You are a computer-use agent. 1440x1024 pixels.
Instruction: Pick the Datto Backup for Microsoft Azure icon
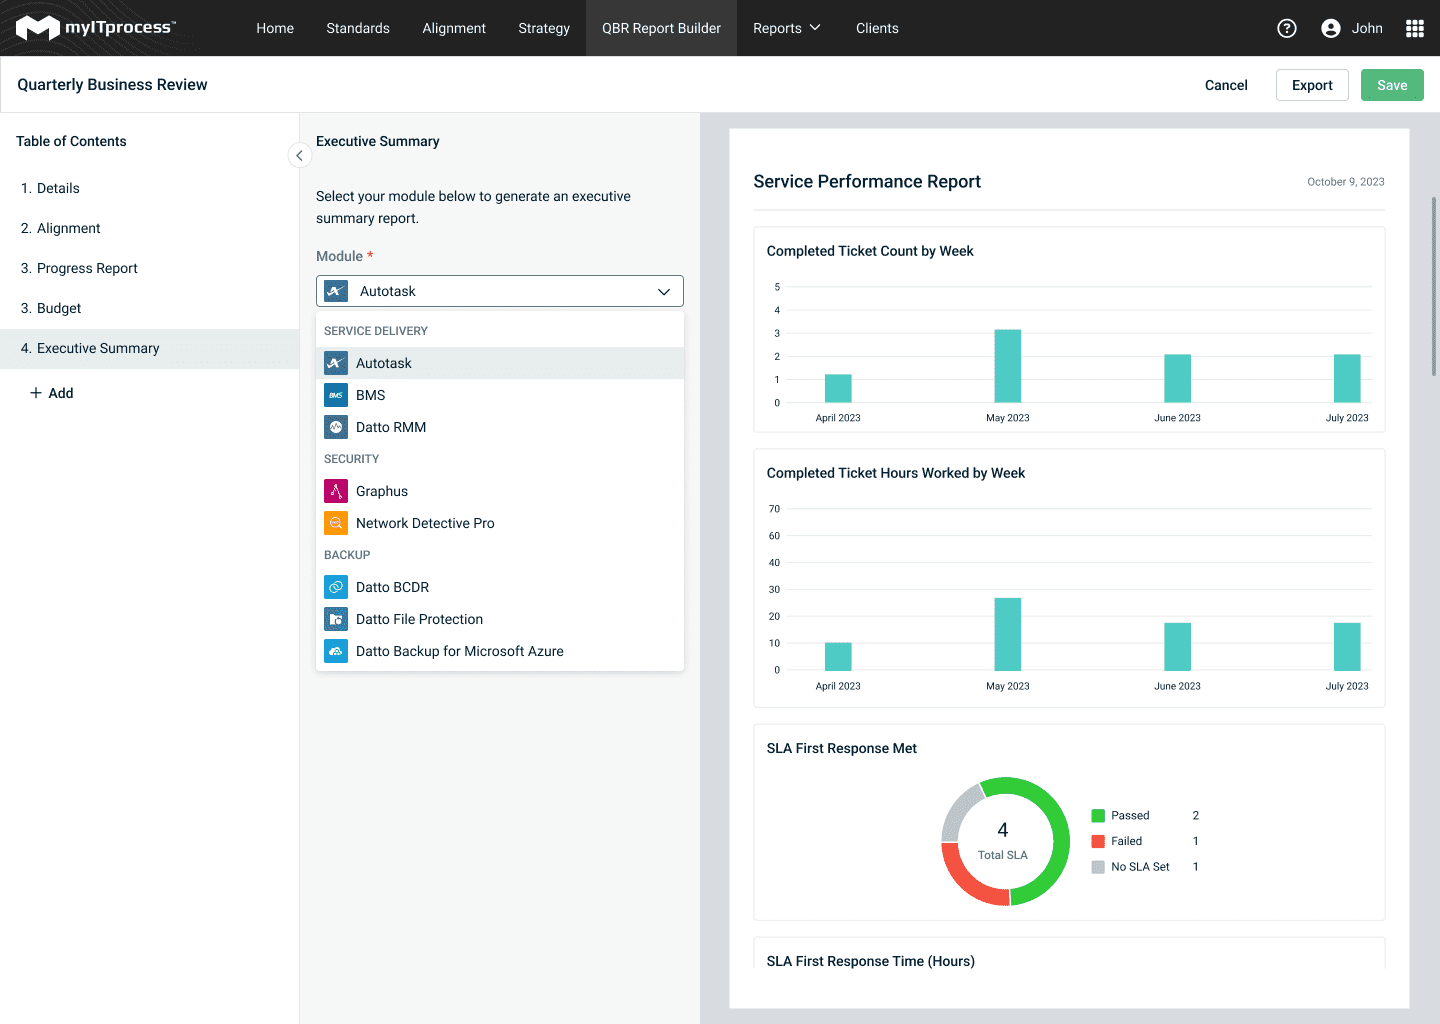point(335,650)
